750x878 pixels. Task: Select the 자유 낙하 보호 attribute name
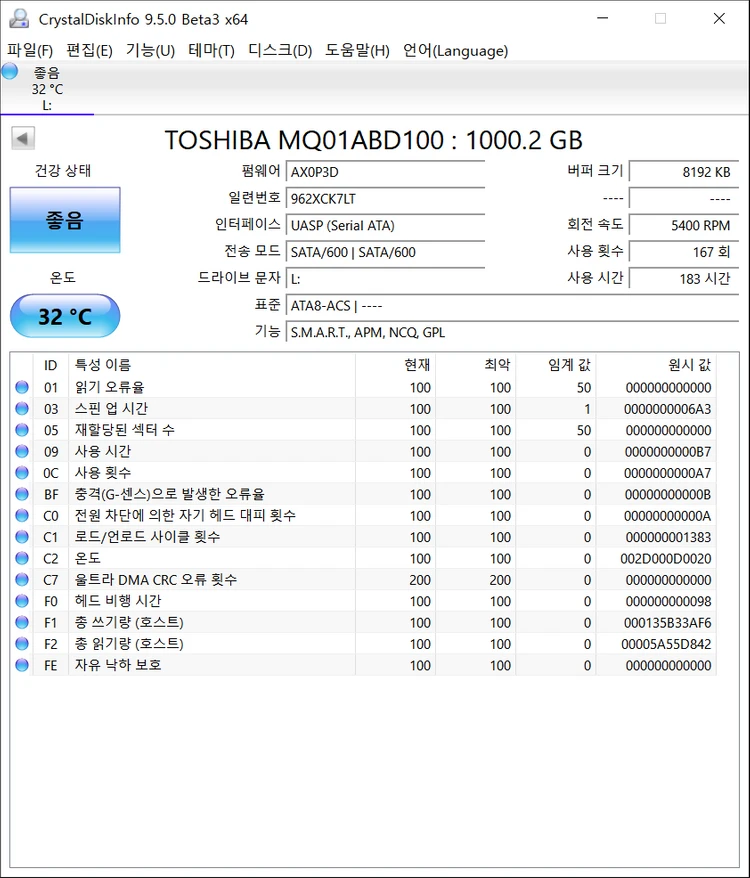[x=118, y=665]
